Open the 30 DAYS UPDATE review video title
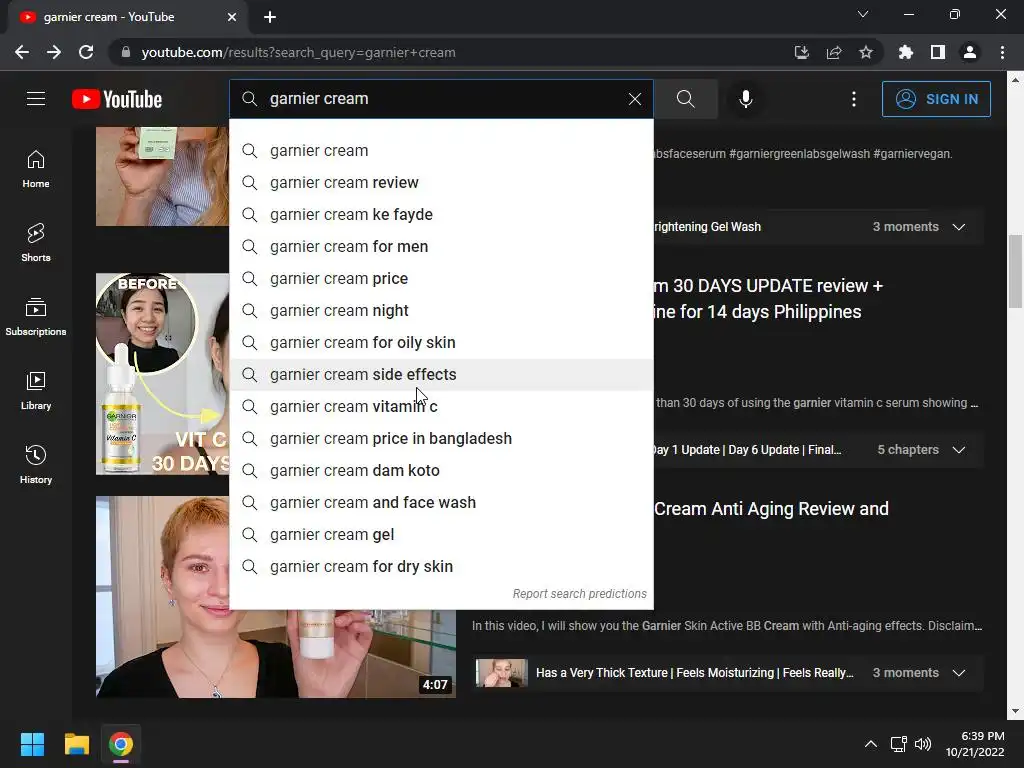Screen dimensions: 1024x768 click(769, 298)
